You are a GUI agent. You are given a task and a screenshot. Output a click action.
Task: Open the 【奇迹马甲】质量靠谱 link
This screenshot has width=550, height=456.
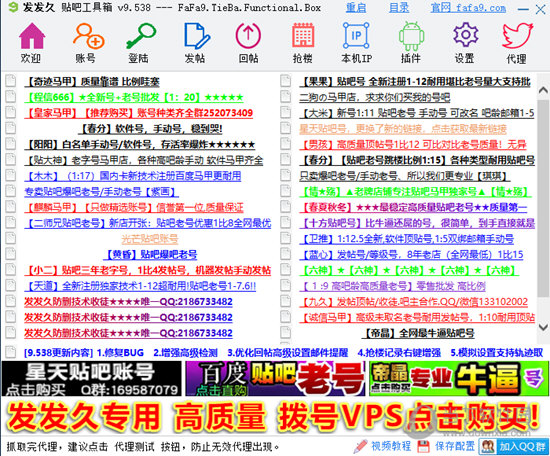(92, 82)
